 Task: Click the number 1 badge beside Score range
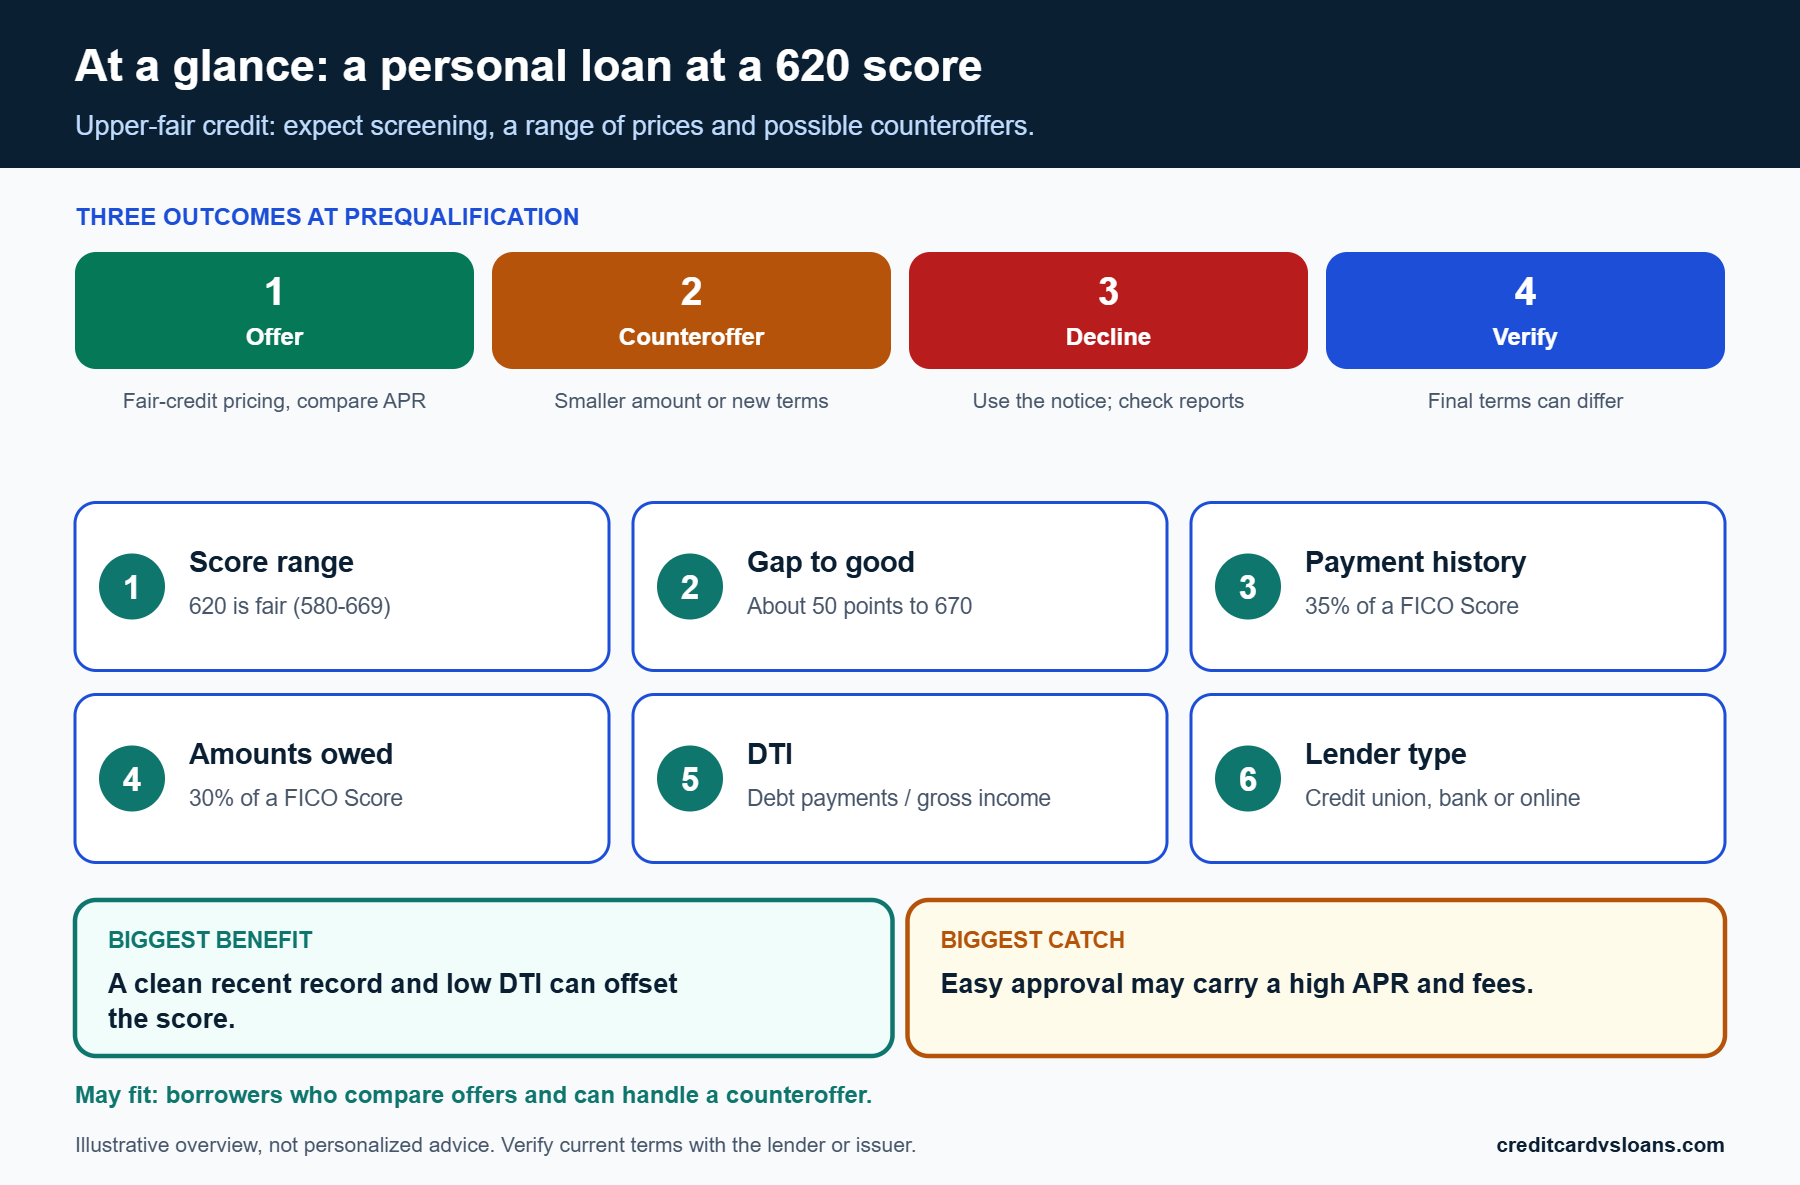point(132,587)
